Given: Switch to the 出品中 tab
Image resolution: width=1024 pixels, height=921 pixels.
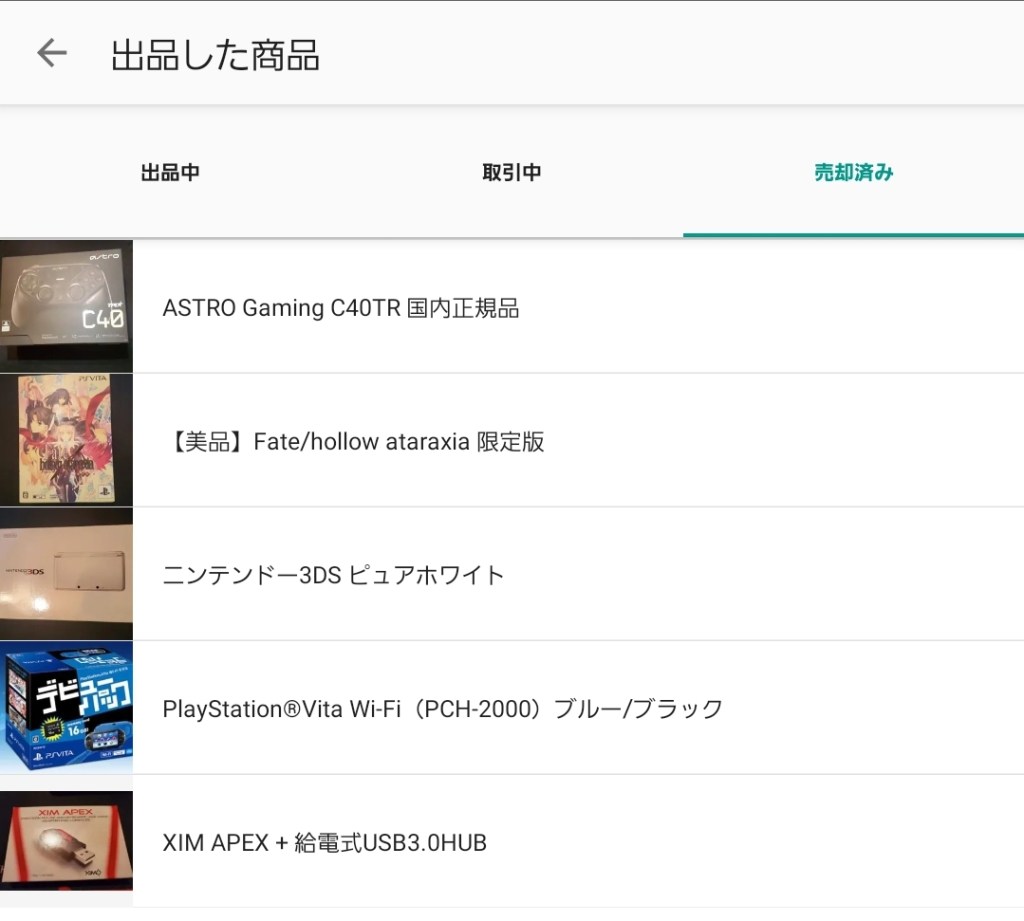Looking at the screenshot, I should coord(170,172).
